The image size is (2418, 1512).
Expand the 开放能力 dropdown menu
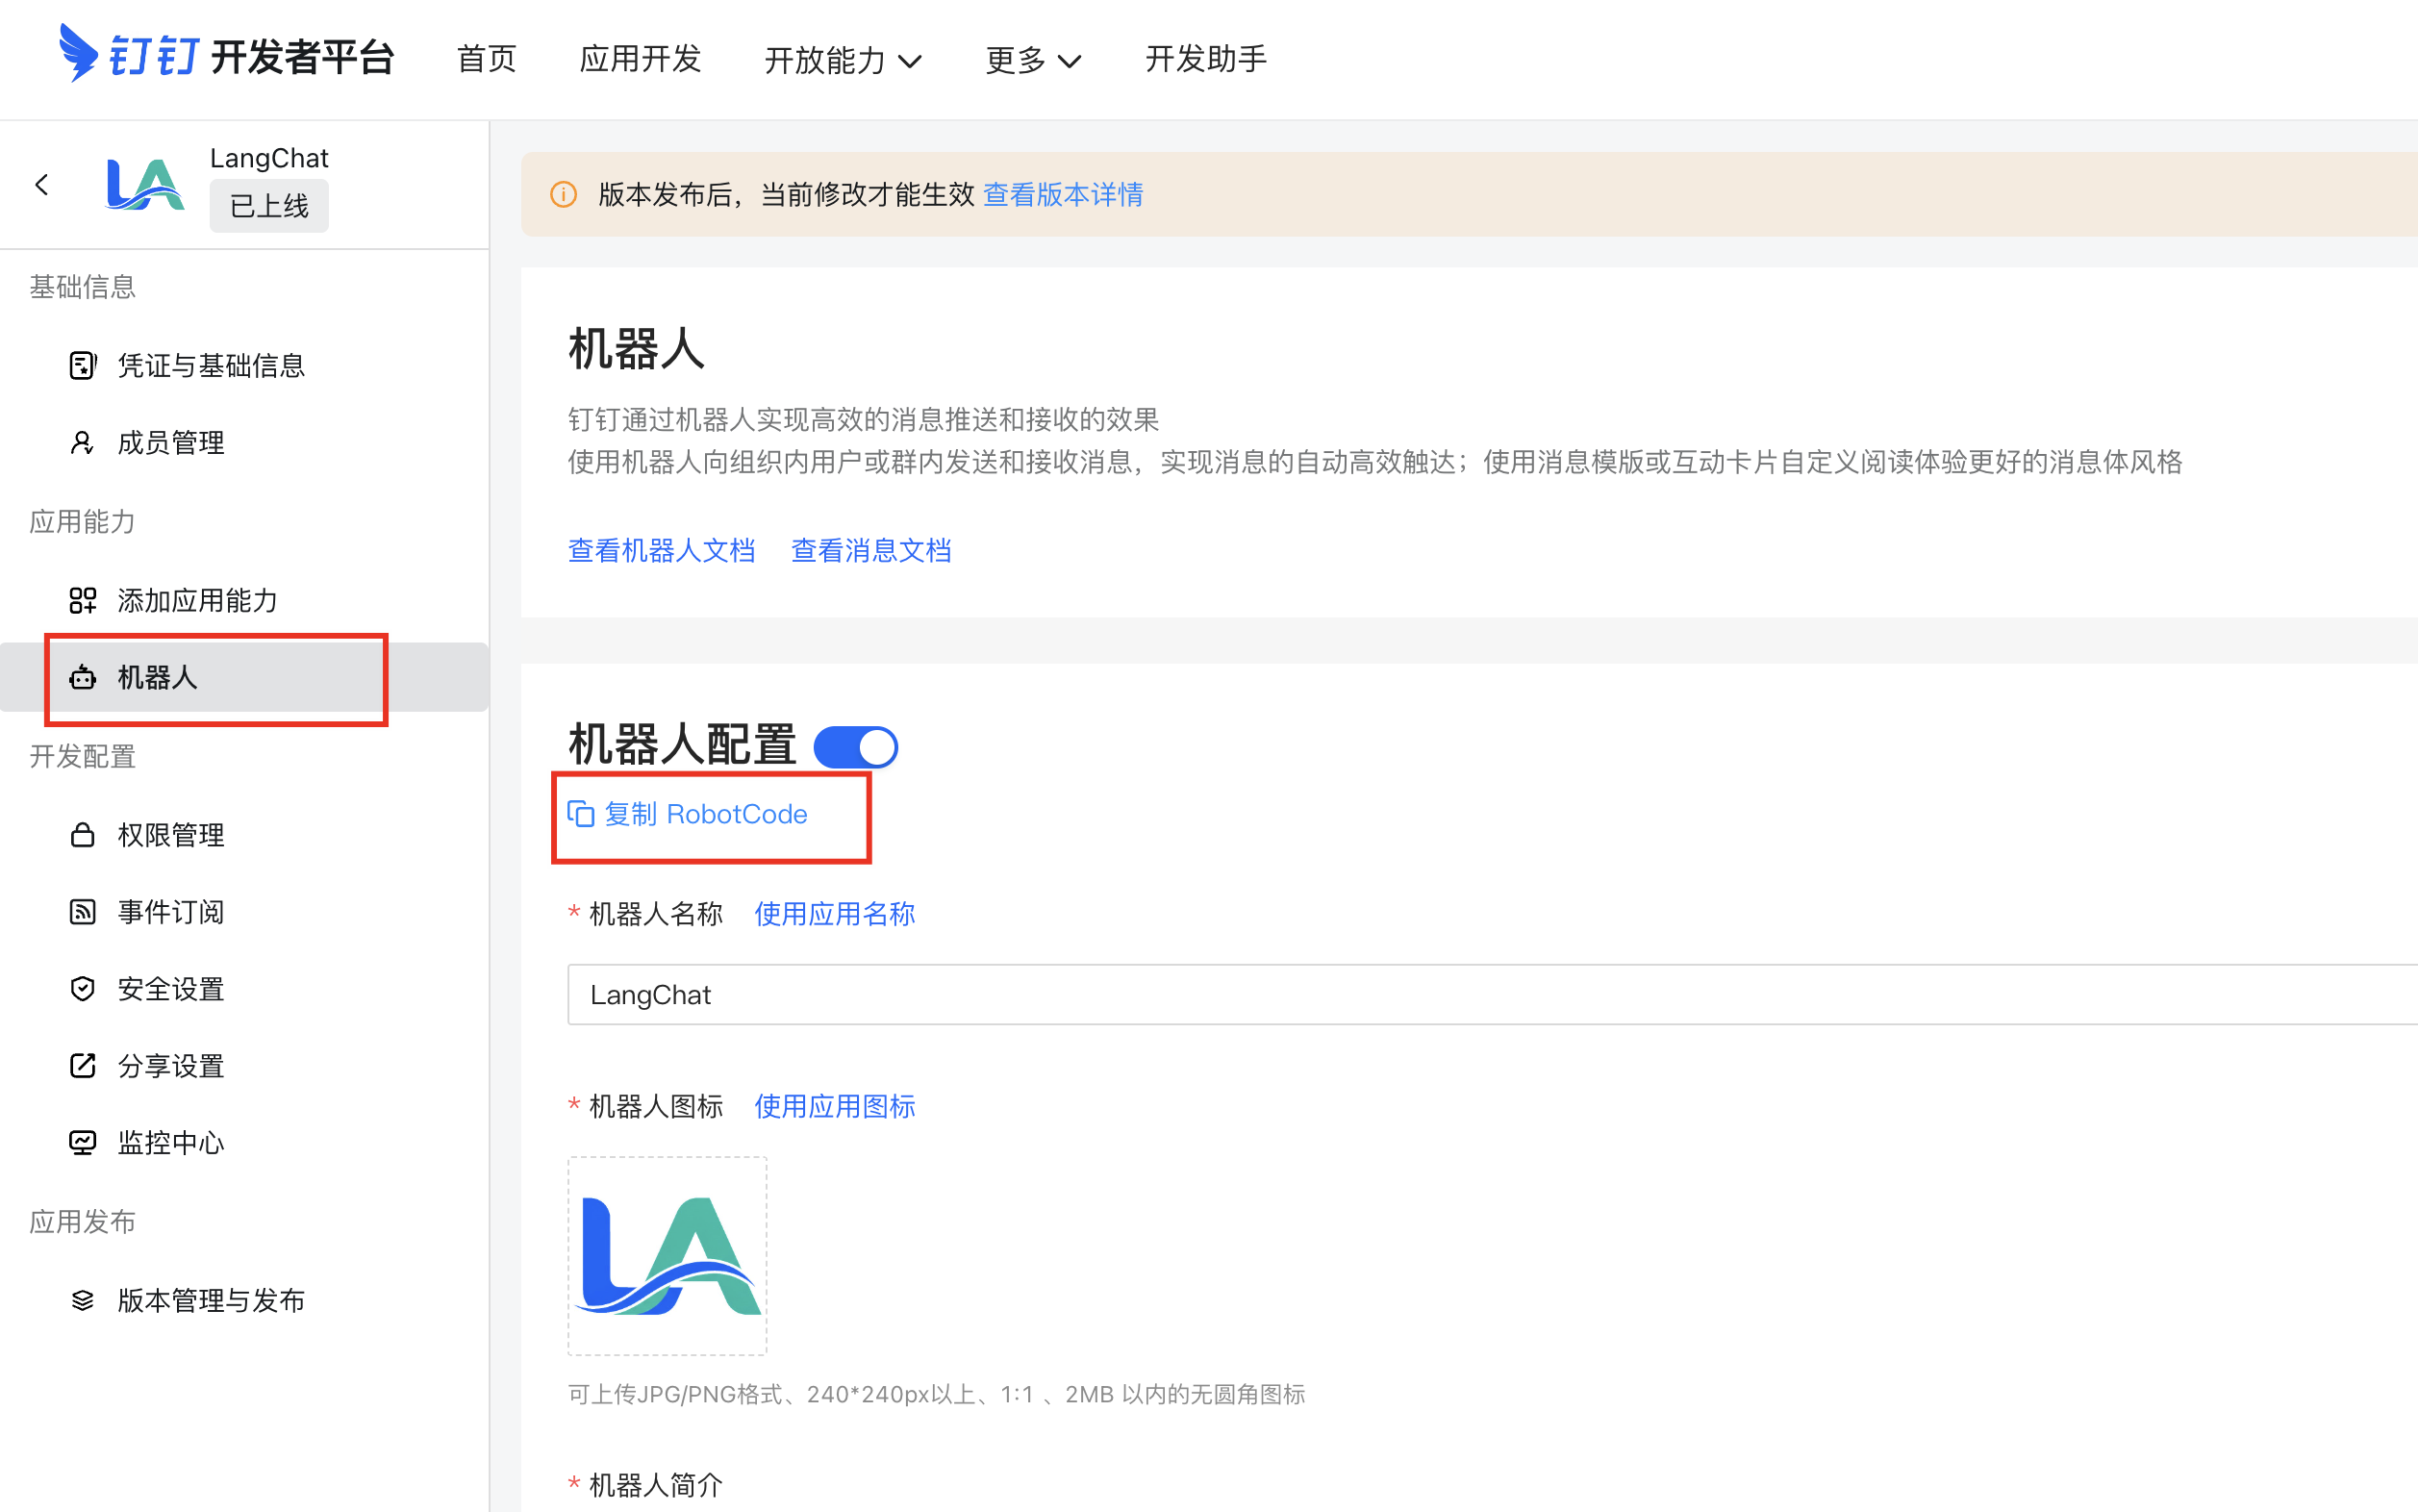(843, 60)
